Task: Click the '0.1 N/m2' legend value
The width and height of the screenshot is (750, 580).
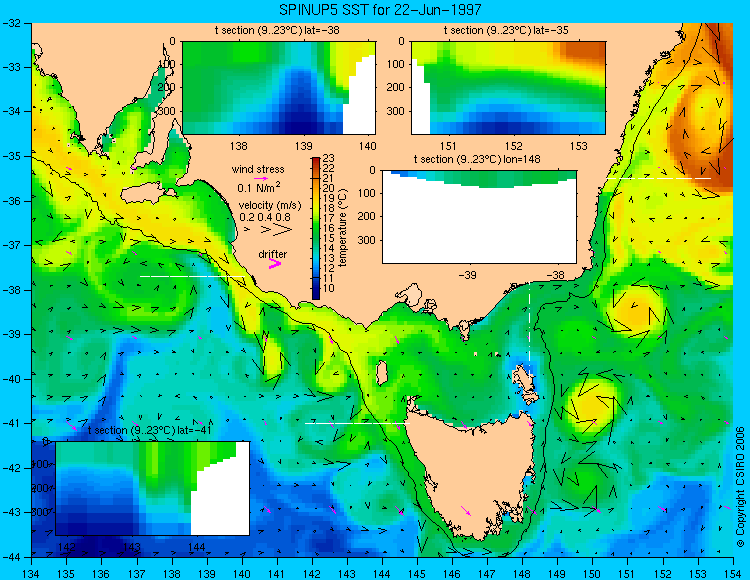Action: 259,187
